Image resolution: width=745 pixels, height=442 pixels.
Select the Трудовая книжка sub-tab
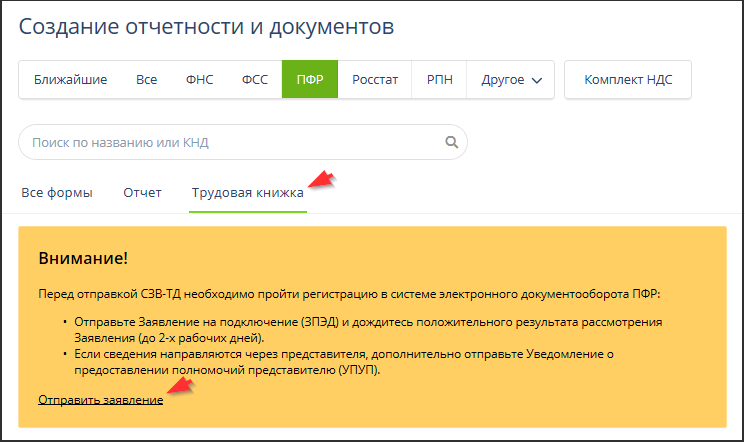(x=247, y=193)
